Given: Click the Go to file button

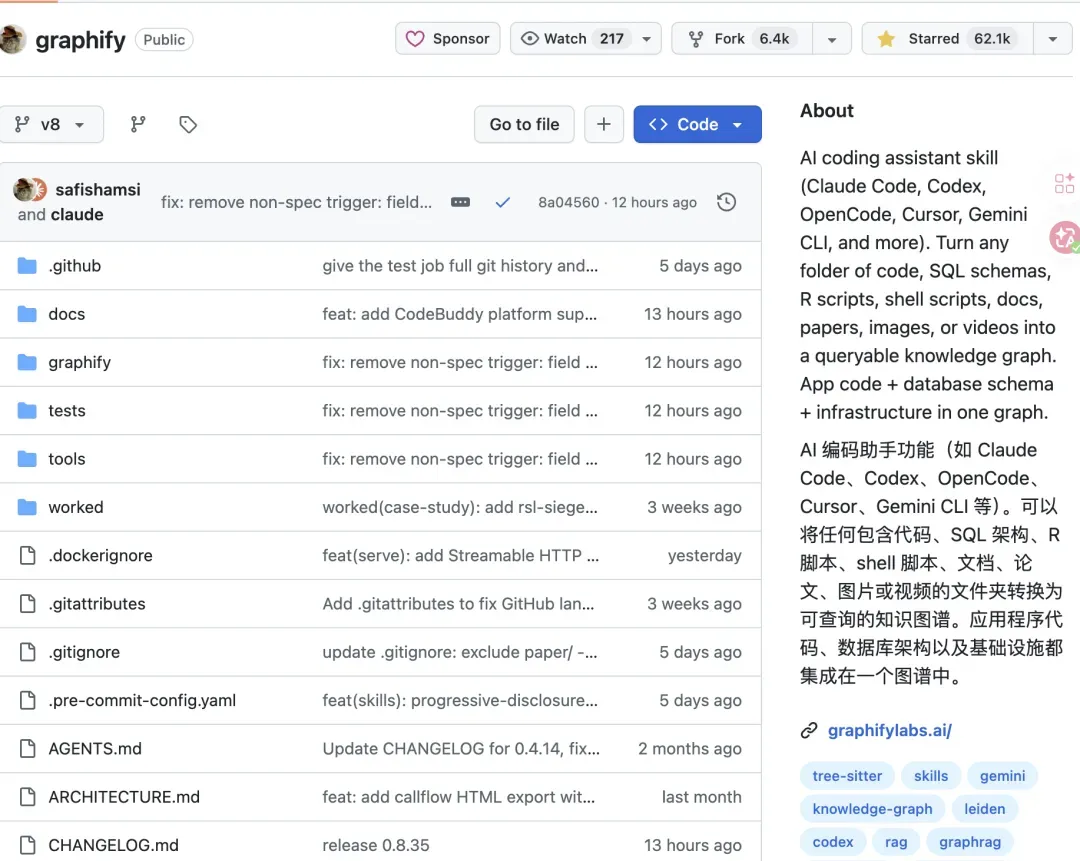Looking at the screenshot, I should tap(524, 124).
